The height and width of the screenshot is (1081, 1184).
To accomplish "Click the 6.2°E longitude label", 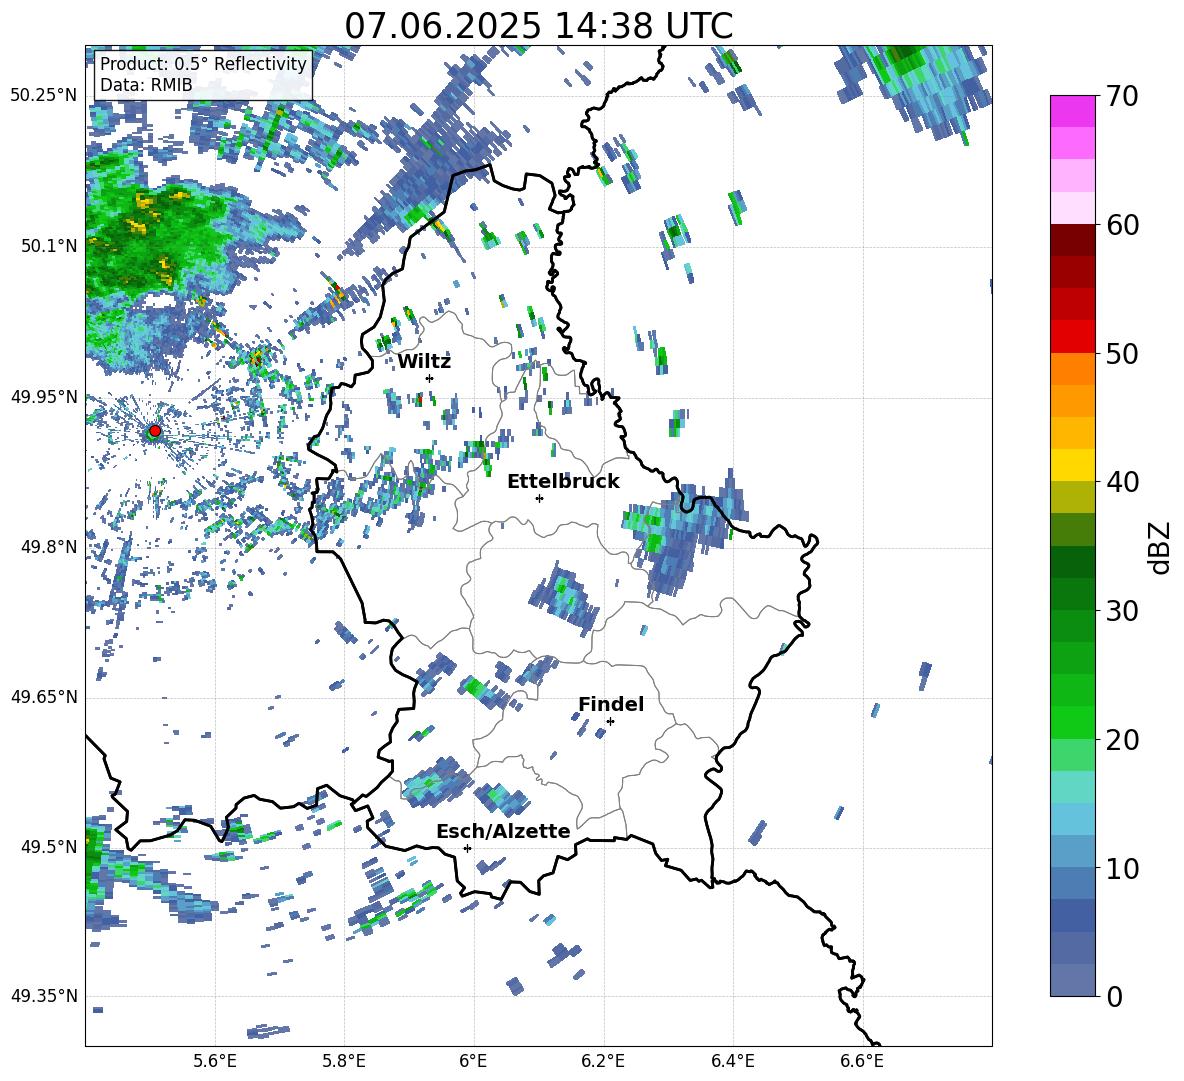I will [603, 1061].
